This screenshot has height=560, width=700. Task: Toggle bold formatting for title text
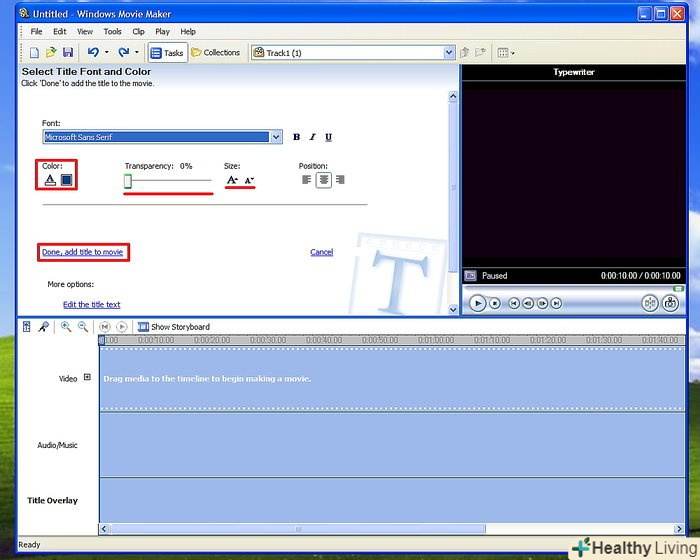[296, 137]
